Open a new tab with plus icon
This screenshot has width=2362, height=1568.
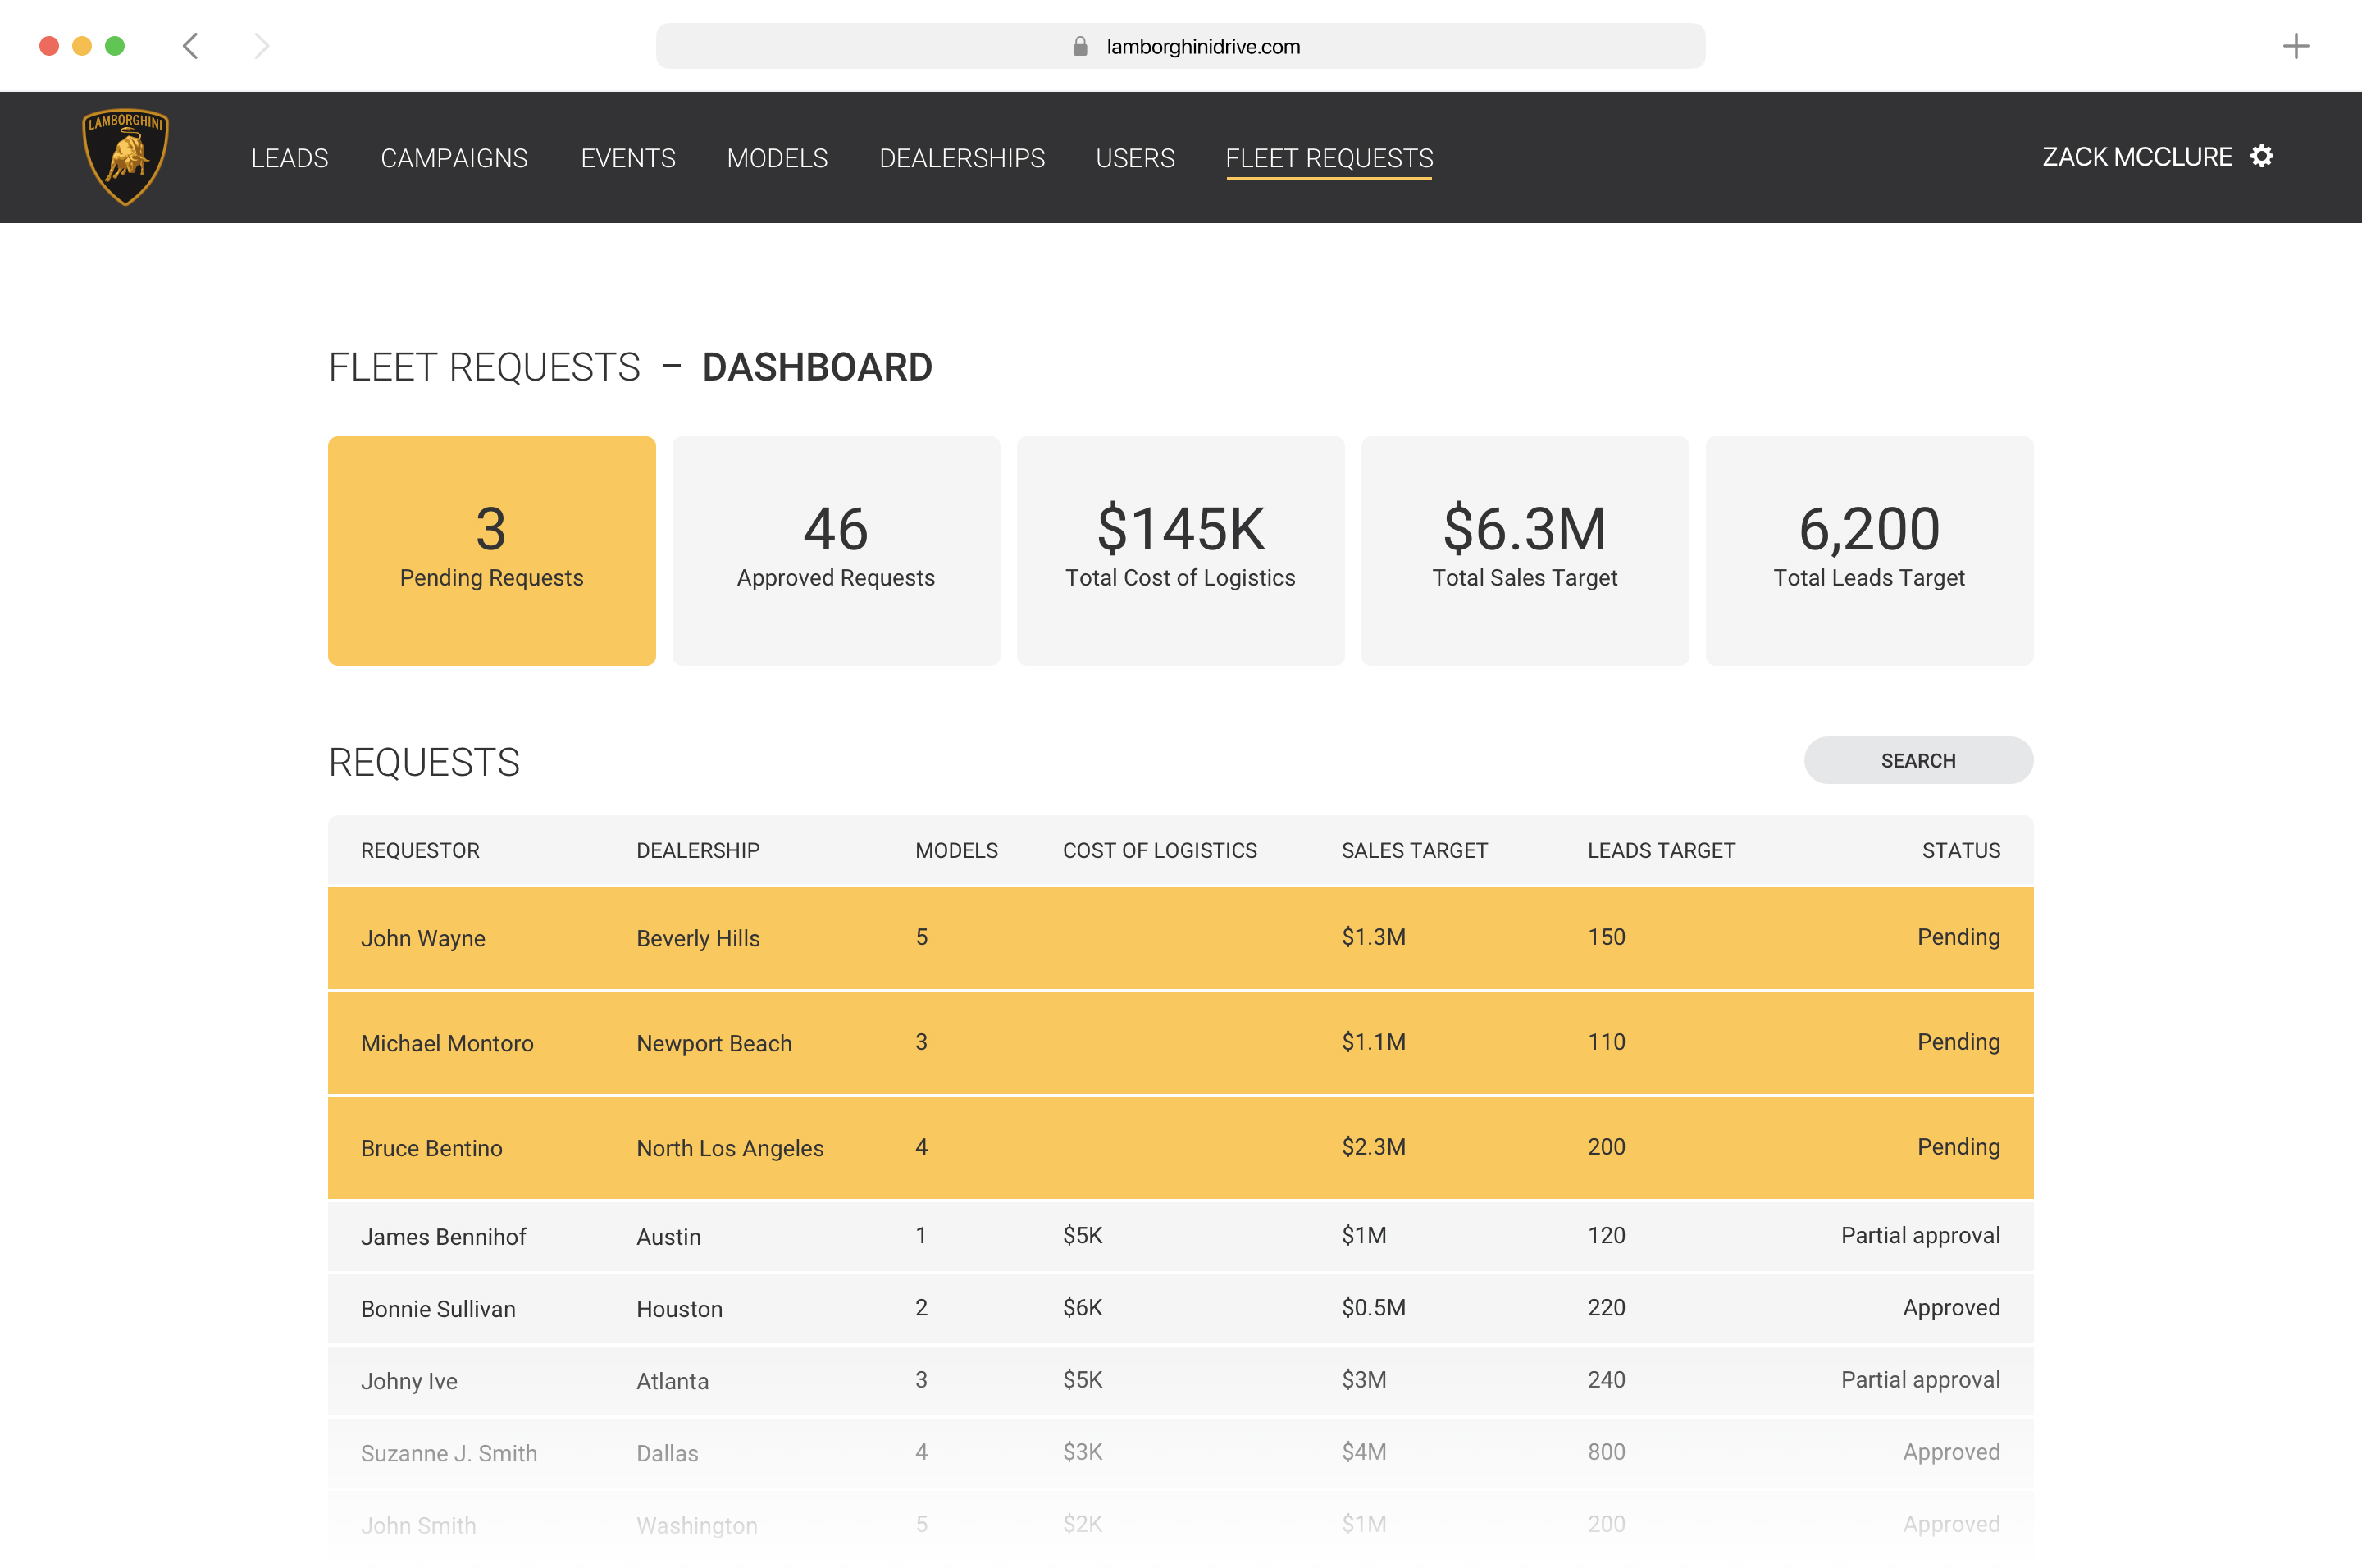click(x=2295, y=46)
